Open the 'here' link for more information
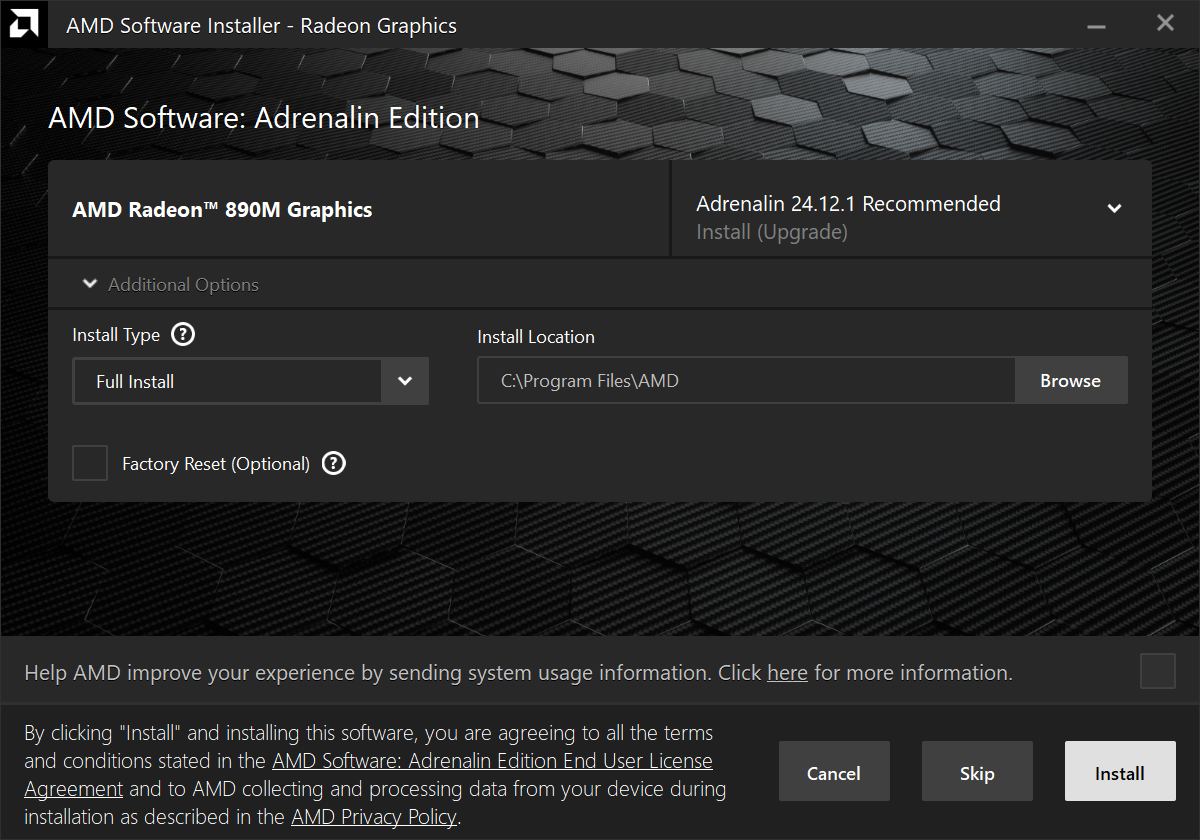The height and width of the screenshot is (840, 1200). (787, 673)
